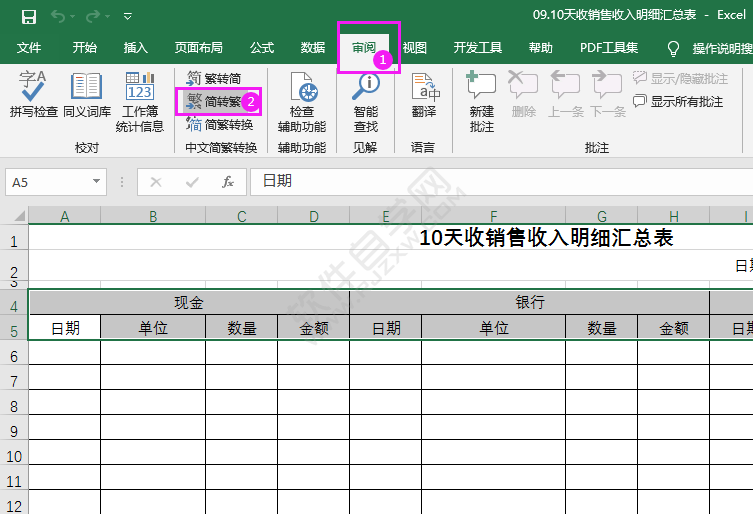The width and height of the screenshot is (753, 514).
Task: Click the merged 银行 header cell
Action: click(x=530, y=303)
